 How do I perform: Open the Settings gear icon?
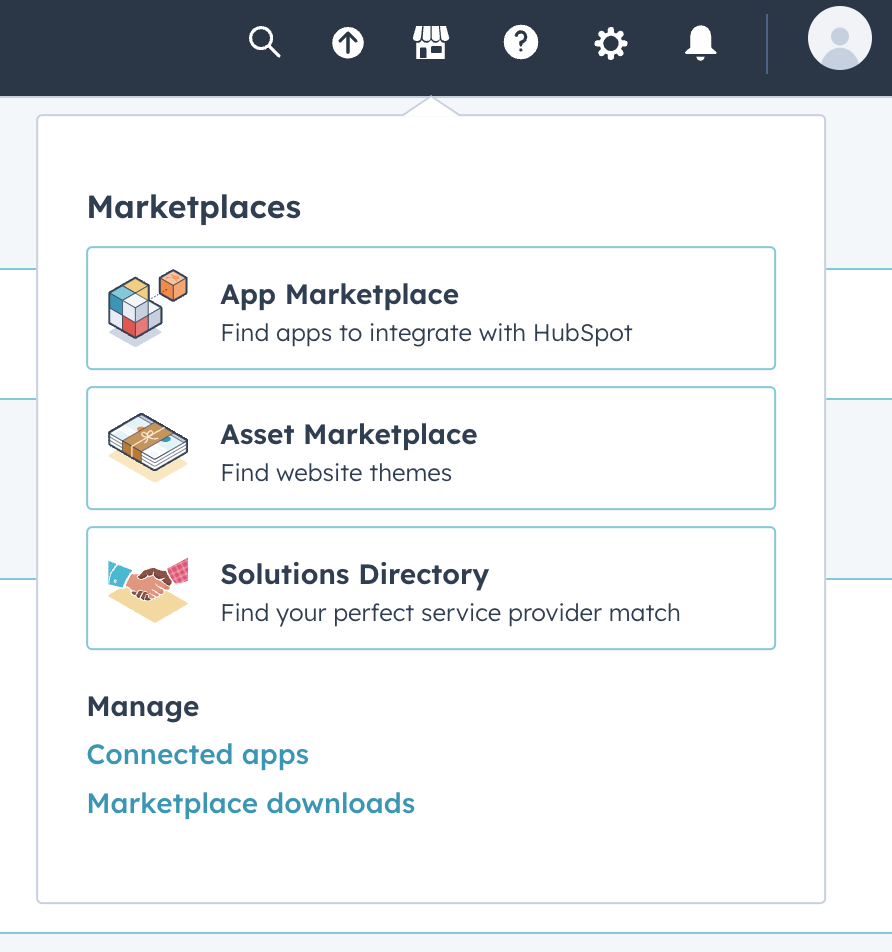[610, 43]
